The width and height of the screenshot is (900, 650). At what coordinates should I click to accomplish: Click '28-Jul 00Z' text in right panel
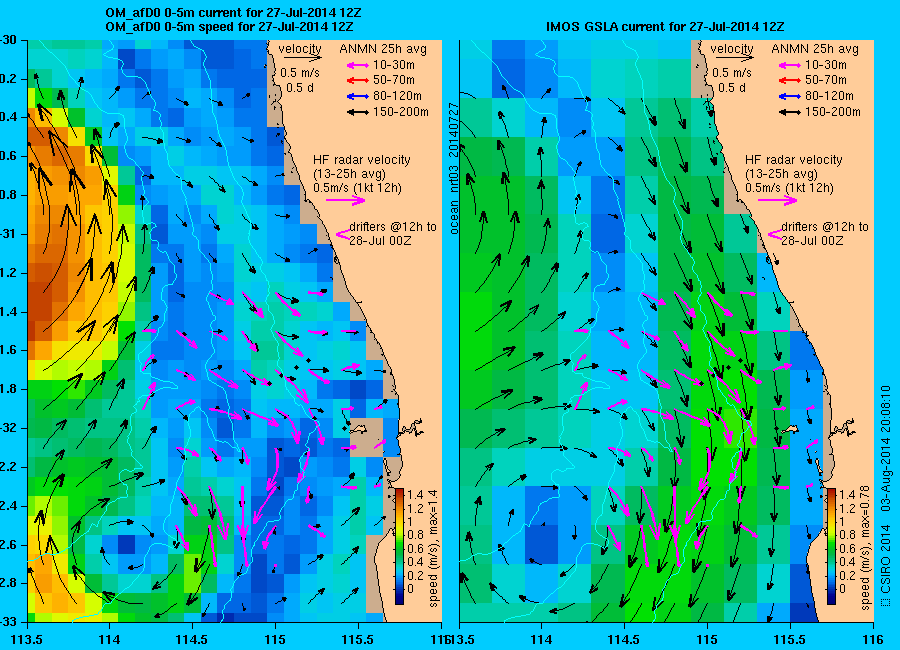point(812,241)
